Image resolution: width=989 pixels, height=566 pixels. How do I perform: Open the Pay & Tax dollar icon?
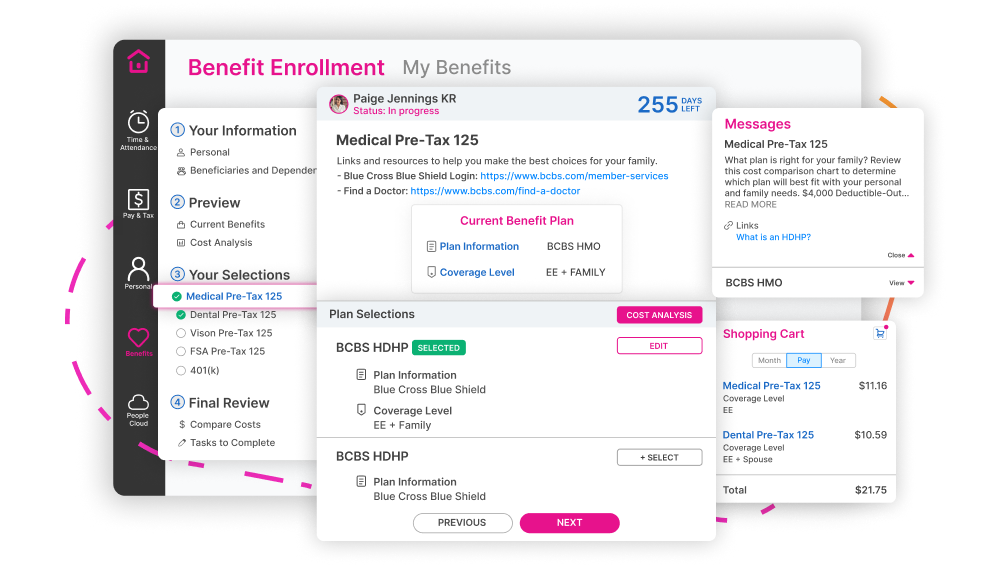tap(138, 199)
